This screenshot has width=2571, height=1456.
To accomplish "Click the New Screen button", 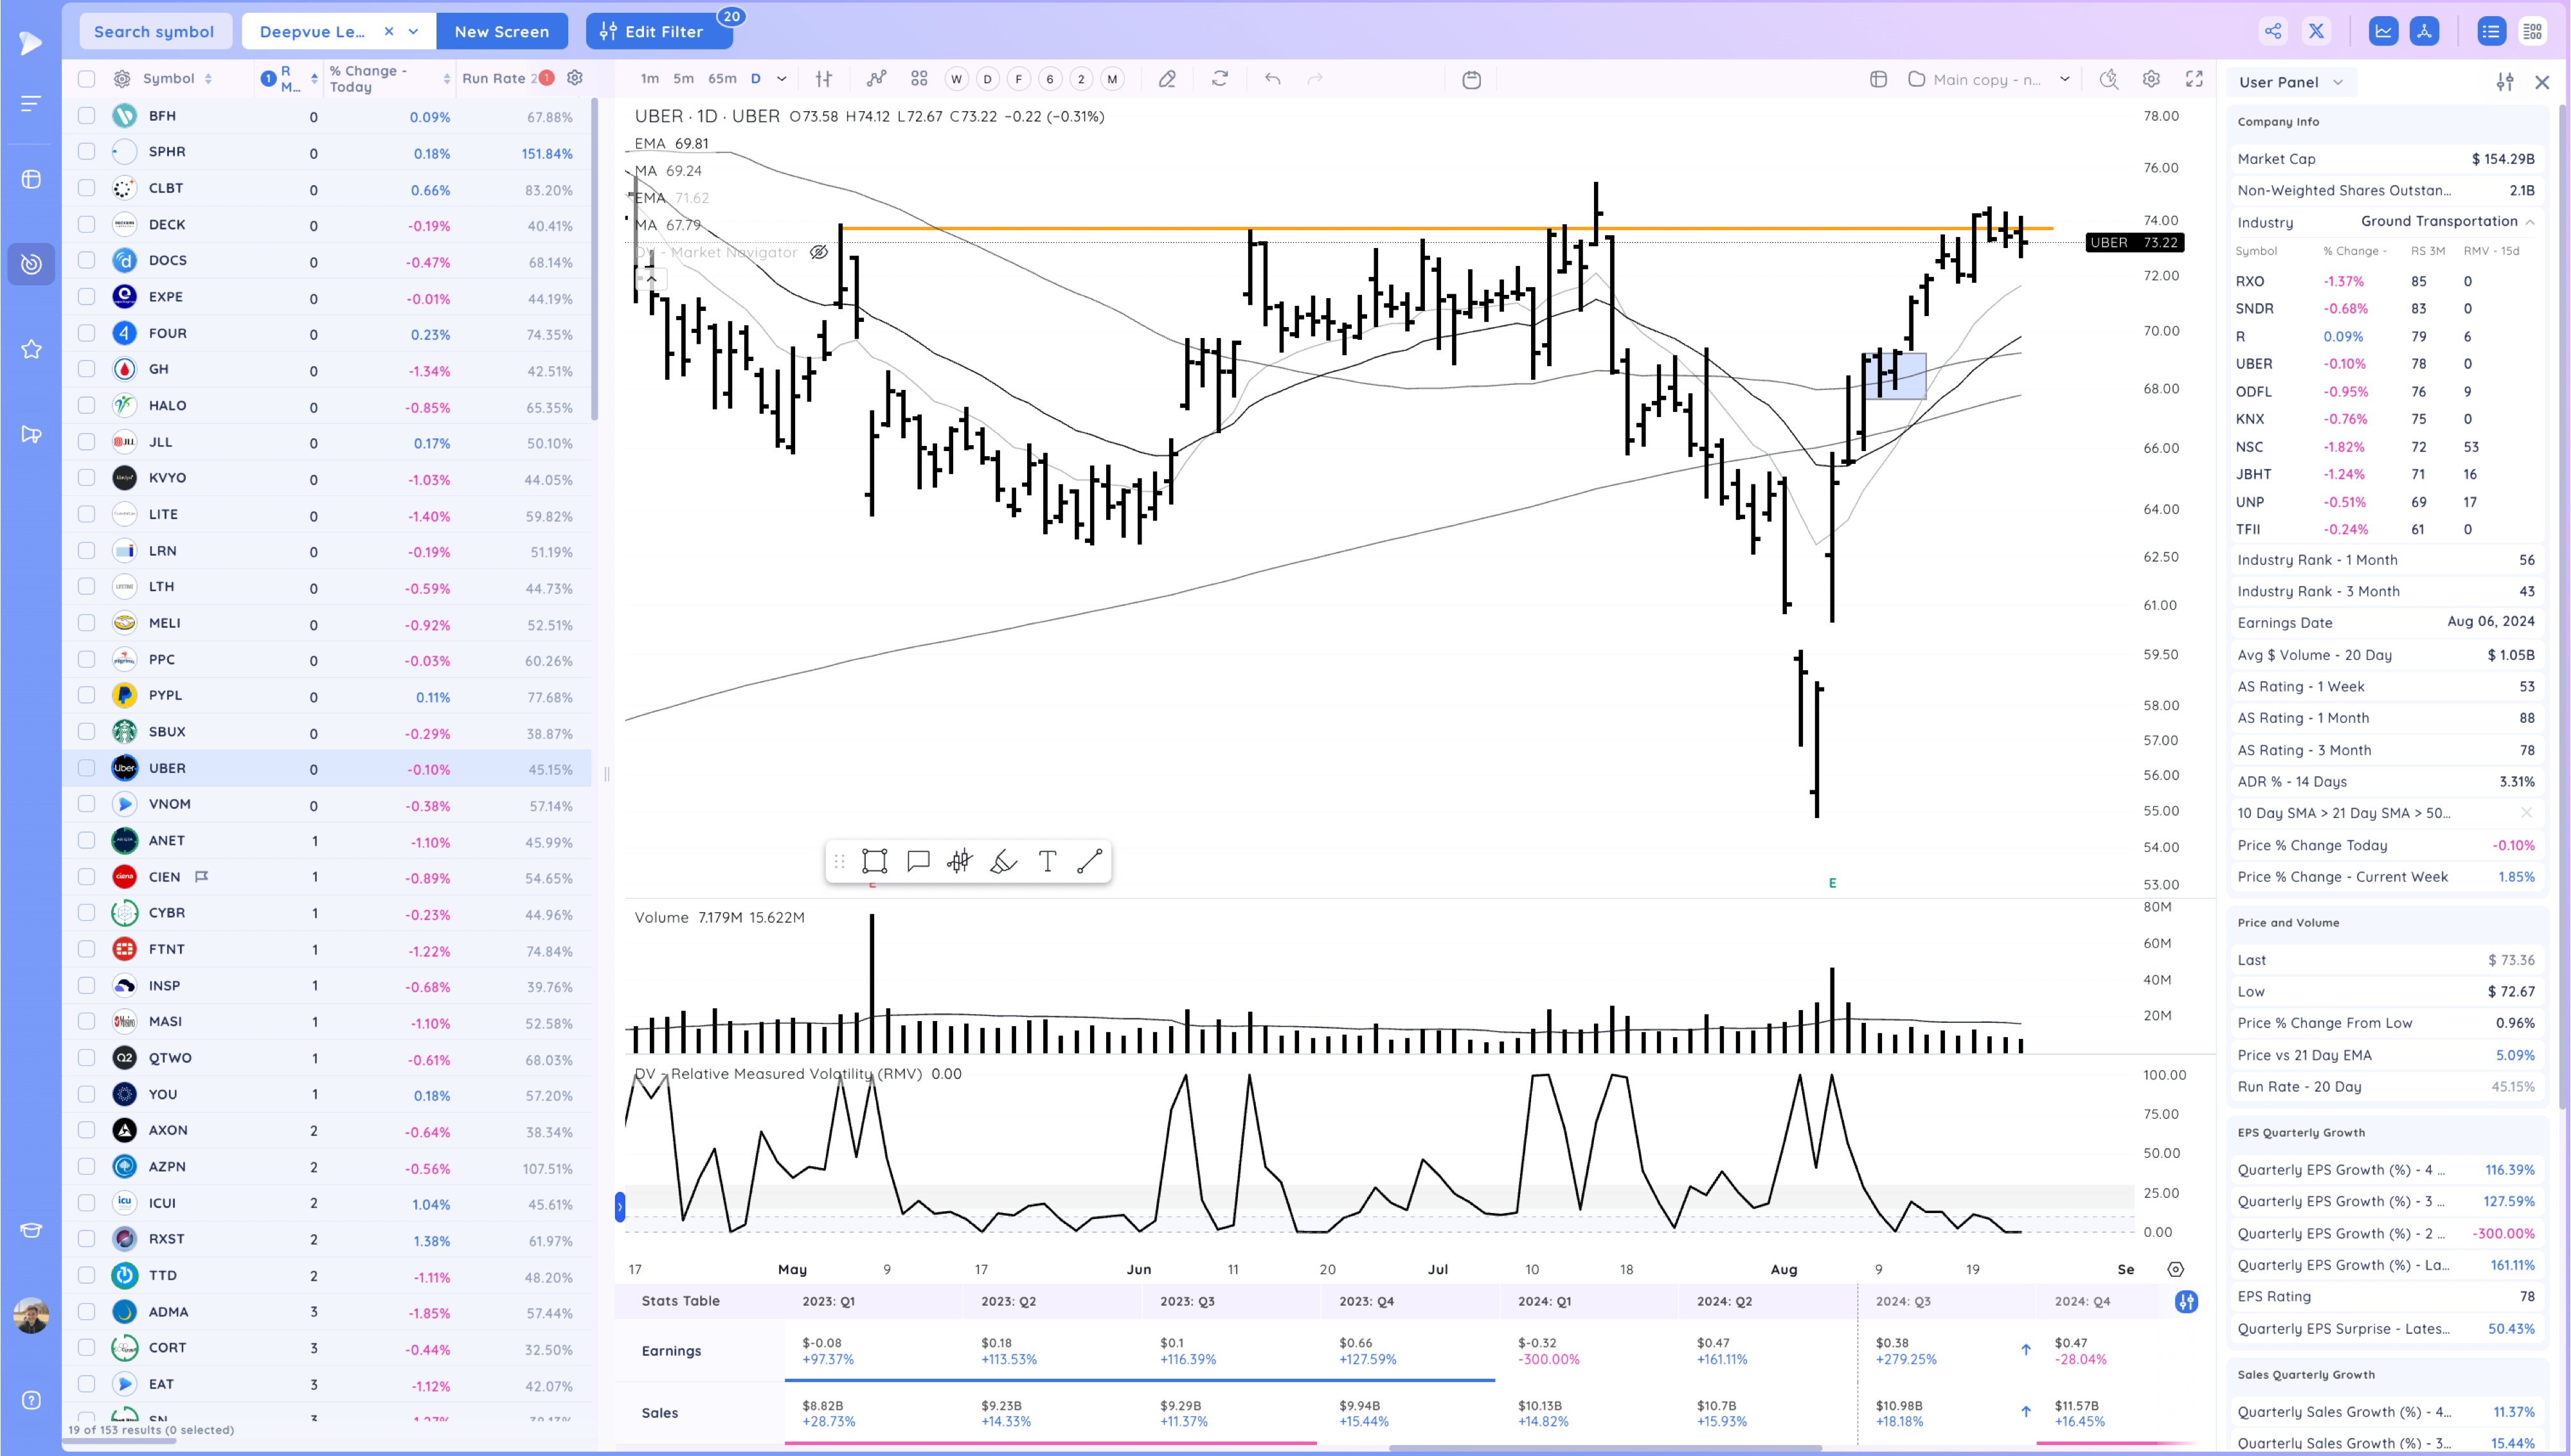I will click(502, 31).
